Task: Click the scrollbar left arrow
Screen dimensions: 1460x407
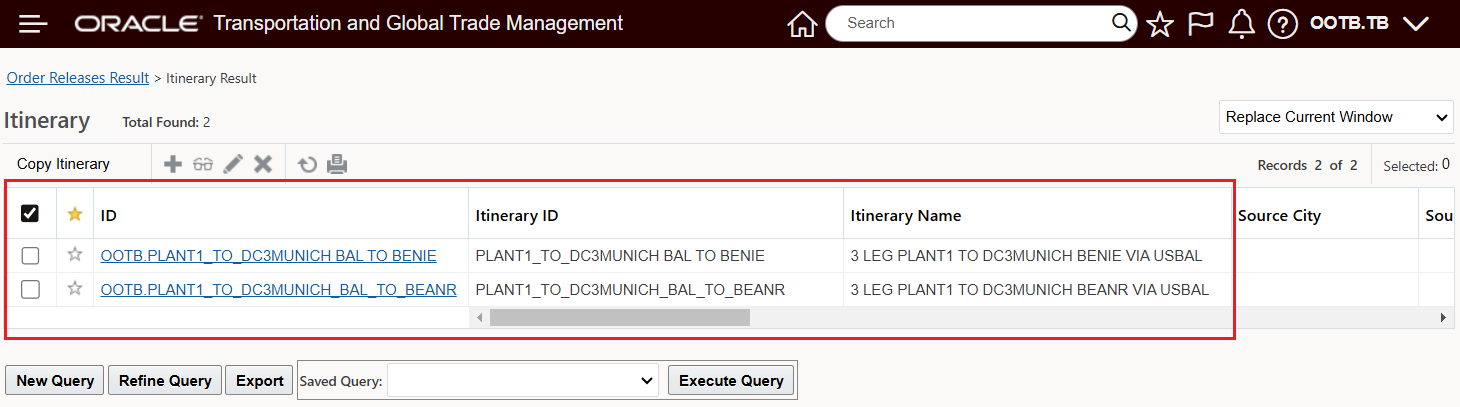Action: click(x=480, y=317)
